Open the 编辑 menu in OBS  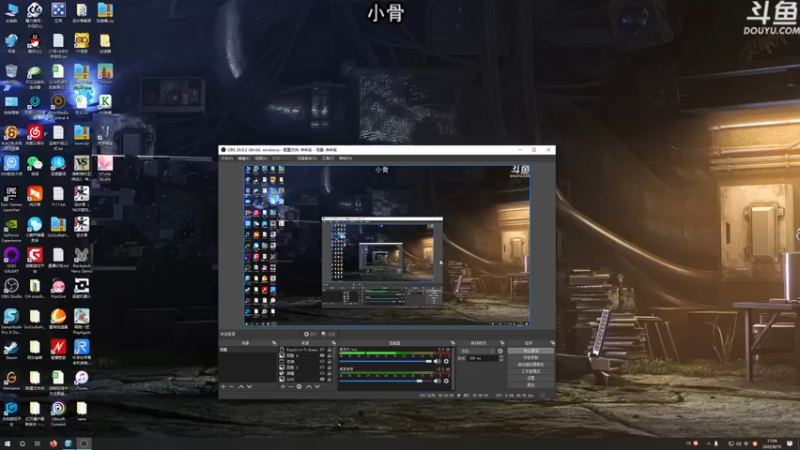pos(244,158)
